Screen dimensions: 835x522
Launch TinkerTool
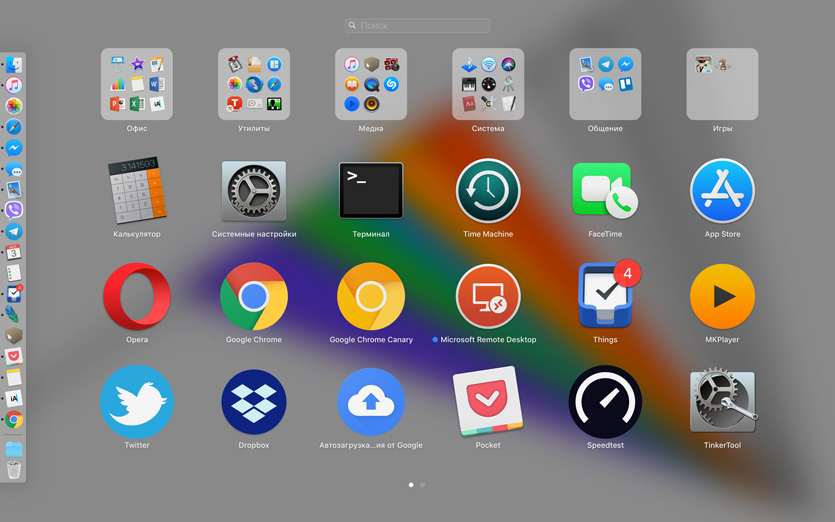(x=723, y=399)
